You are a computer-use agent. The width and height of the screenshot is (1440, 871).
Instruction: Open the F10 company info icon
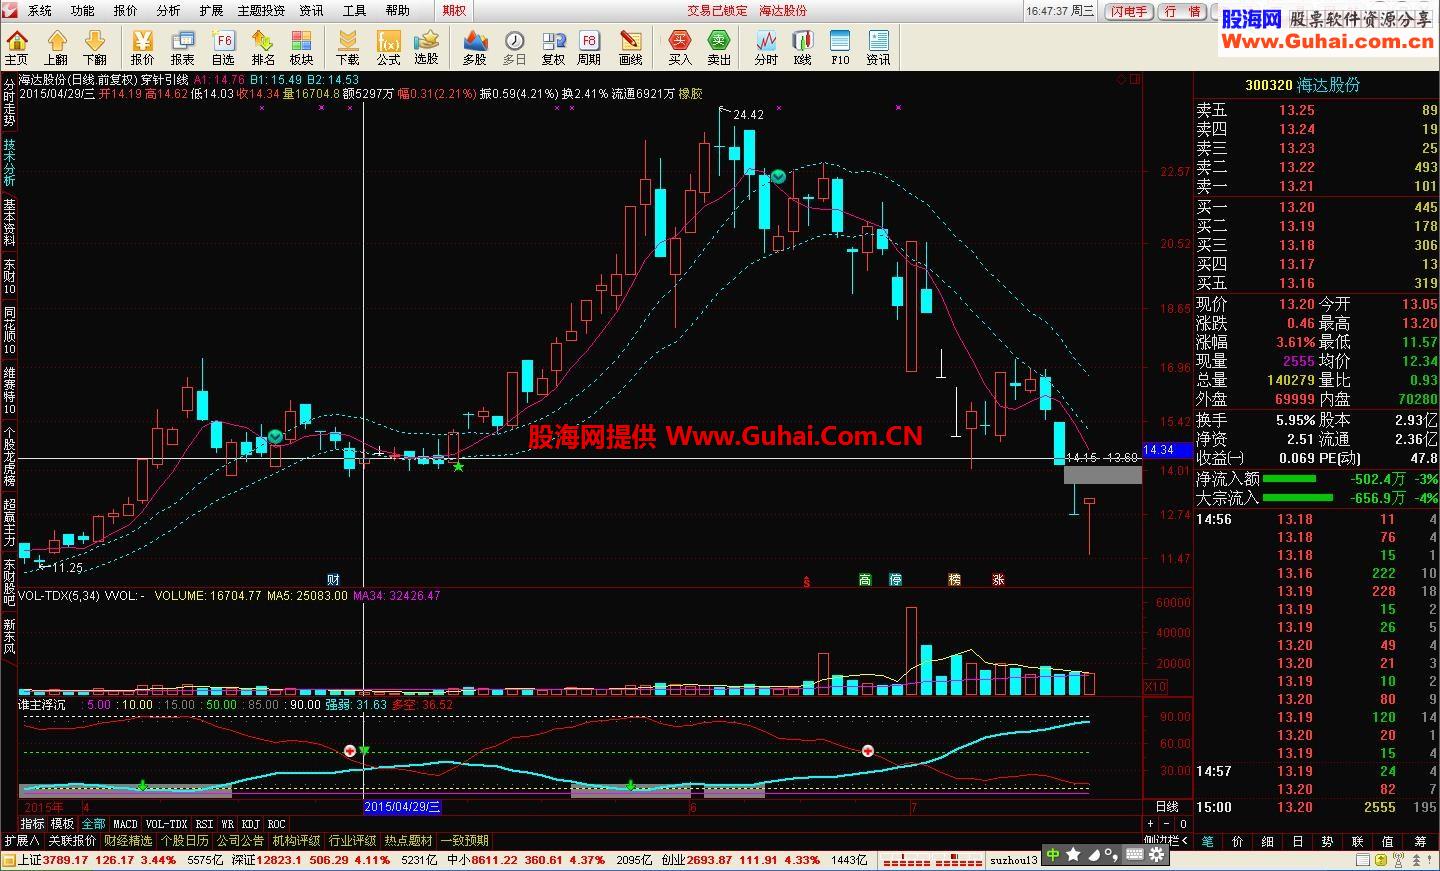(840, 47)
